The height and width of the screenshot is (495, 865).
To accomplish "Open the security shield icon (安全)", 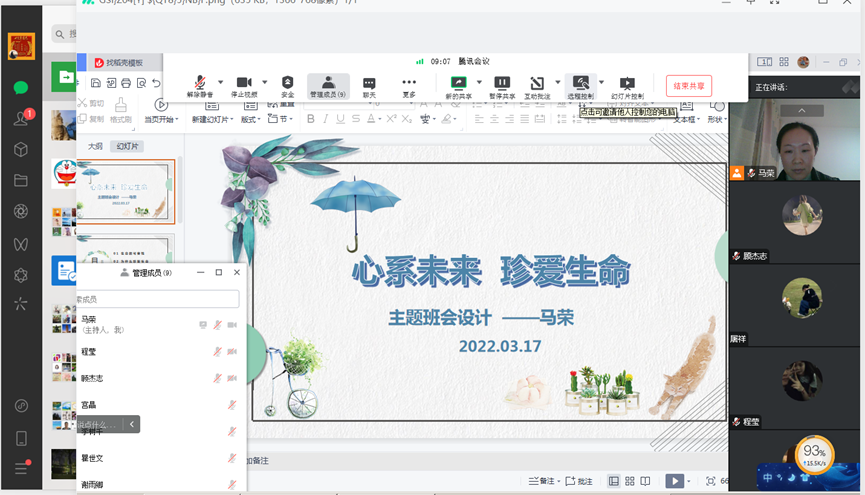I will click(288, 83).
